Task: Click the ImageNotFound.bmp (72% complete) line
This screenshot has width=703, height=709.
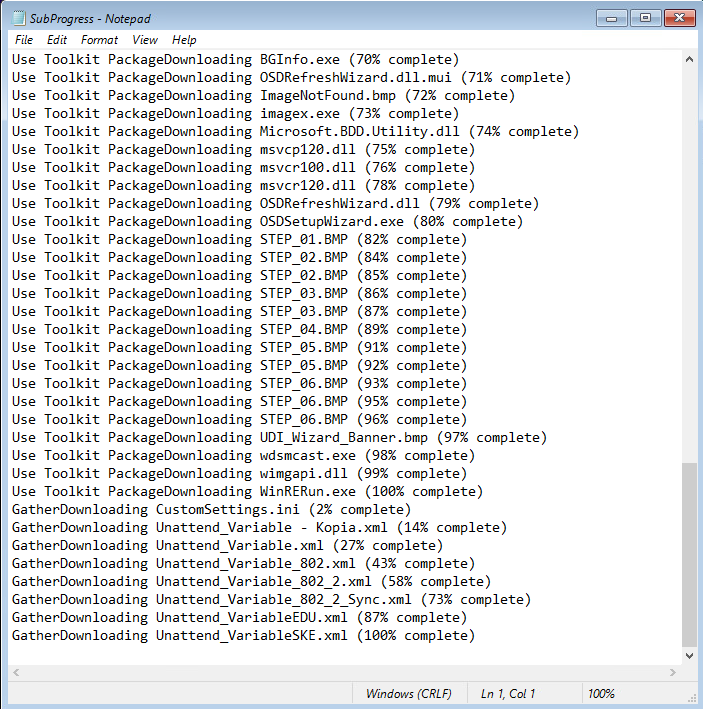Action: pos(264,96)
